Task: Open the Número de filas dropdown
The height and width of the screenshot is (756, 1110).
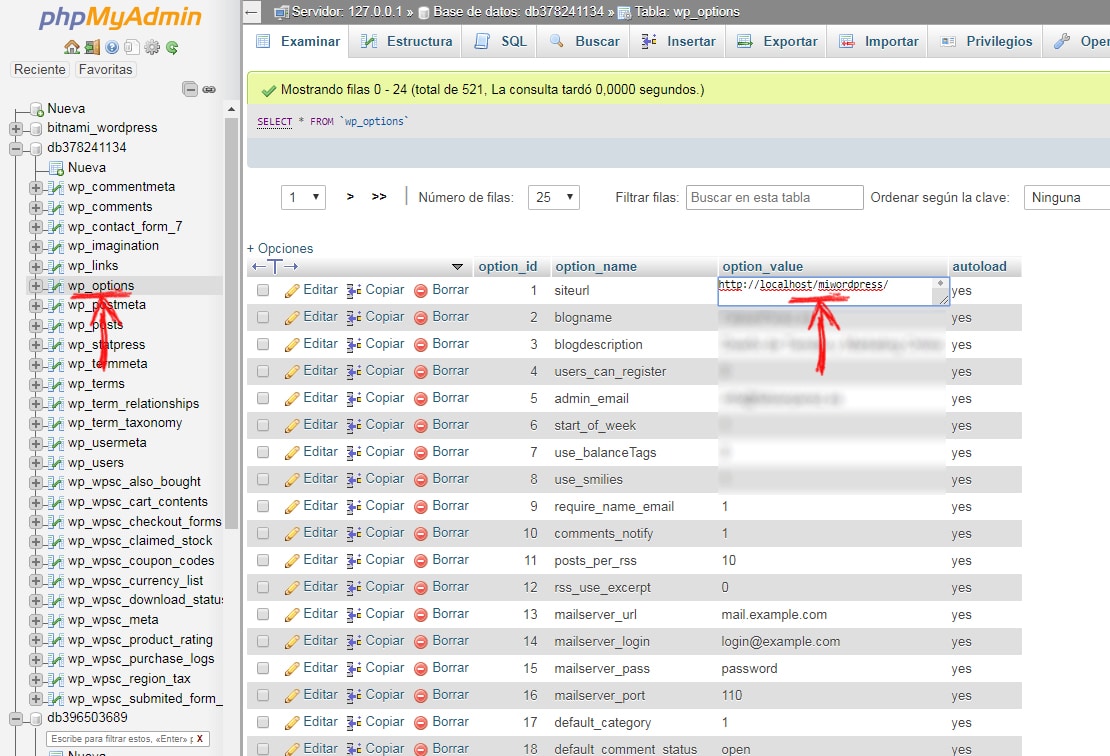Action: tap(555, 197)
